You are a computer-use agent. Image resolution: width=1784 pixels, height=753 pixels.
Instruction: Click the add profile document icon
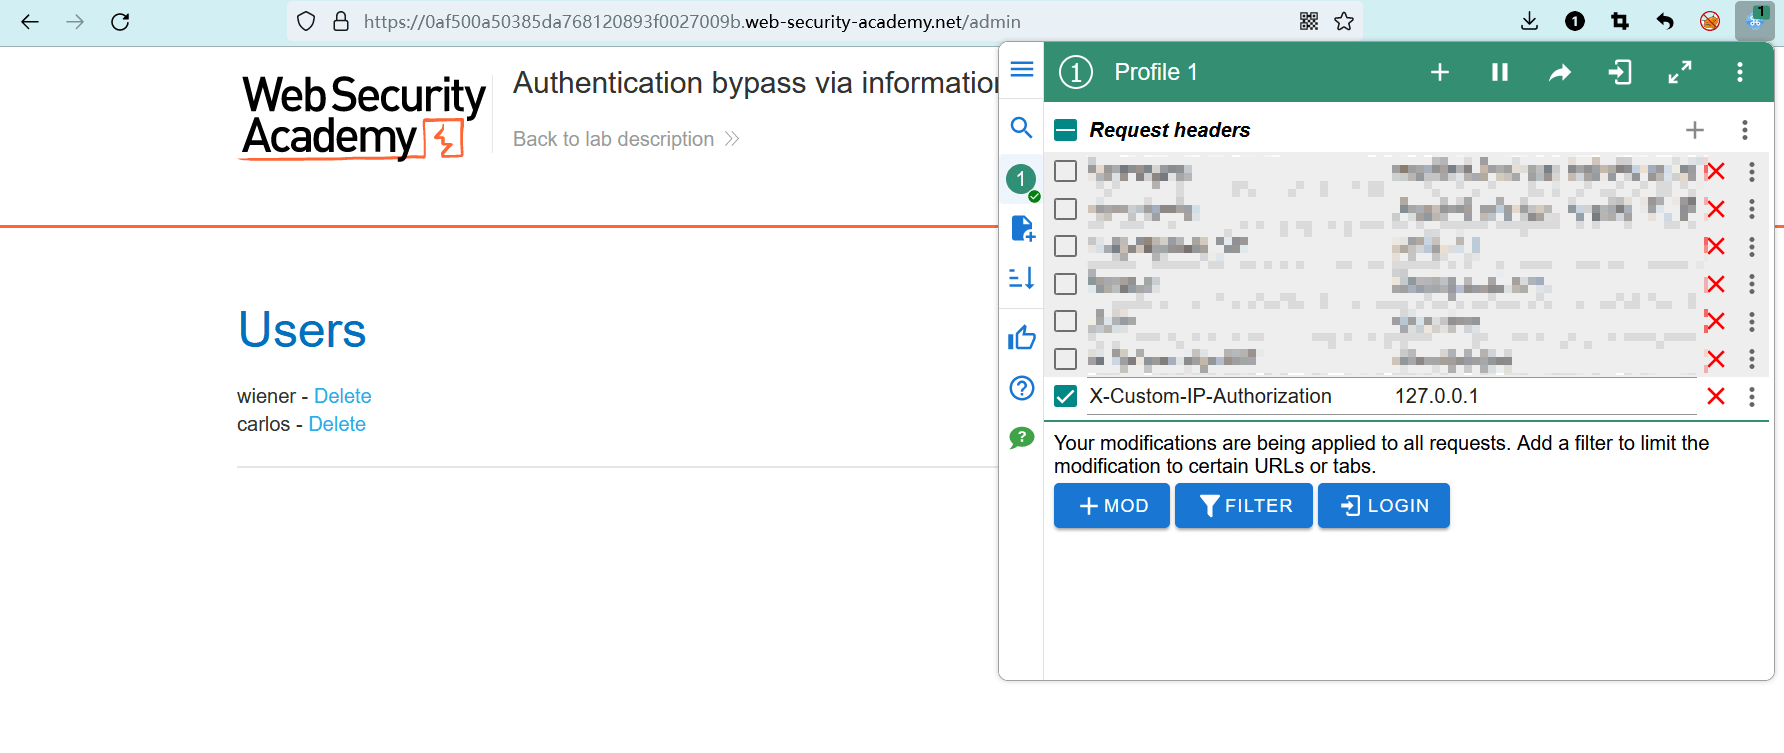1021,228
